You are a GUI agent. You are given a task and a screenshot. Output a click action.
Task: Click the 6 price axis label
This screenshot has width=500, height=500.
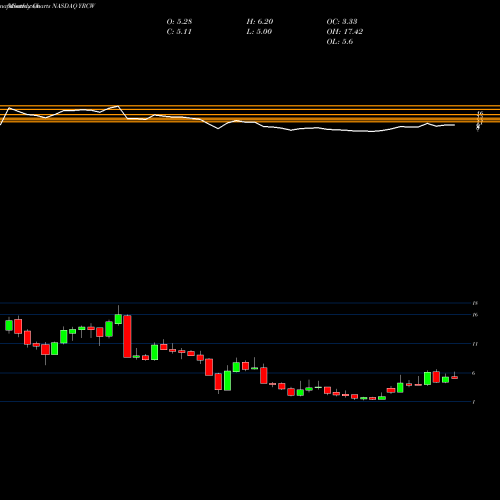474,373
